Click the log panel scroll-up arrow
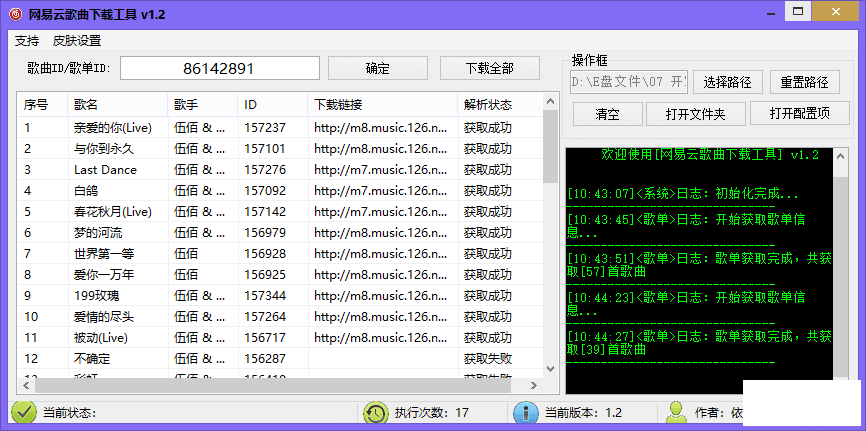The height and width of the screenshot is (431, 866). 840,156
